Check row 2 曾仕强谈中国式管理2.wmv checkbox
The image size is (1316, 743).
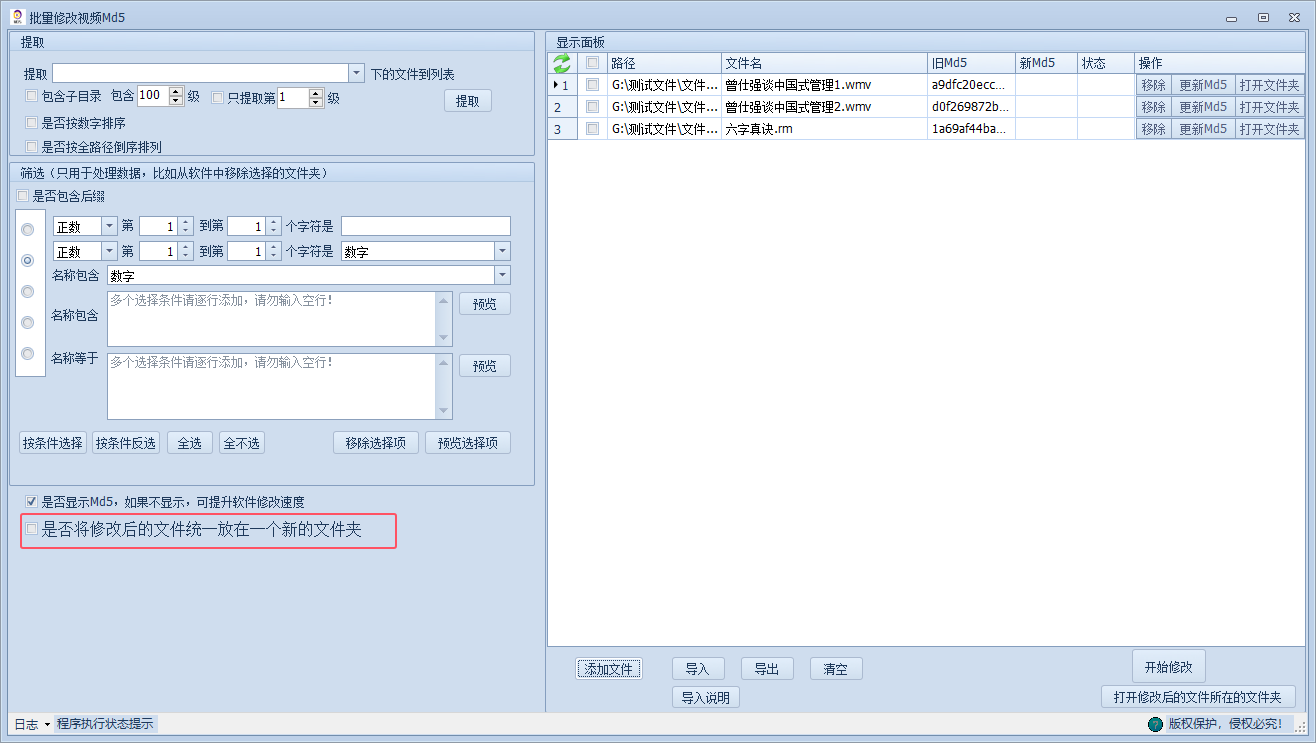coord(592,107)
